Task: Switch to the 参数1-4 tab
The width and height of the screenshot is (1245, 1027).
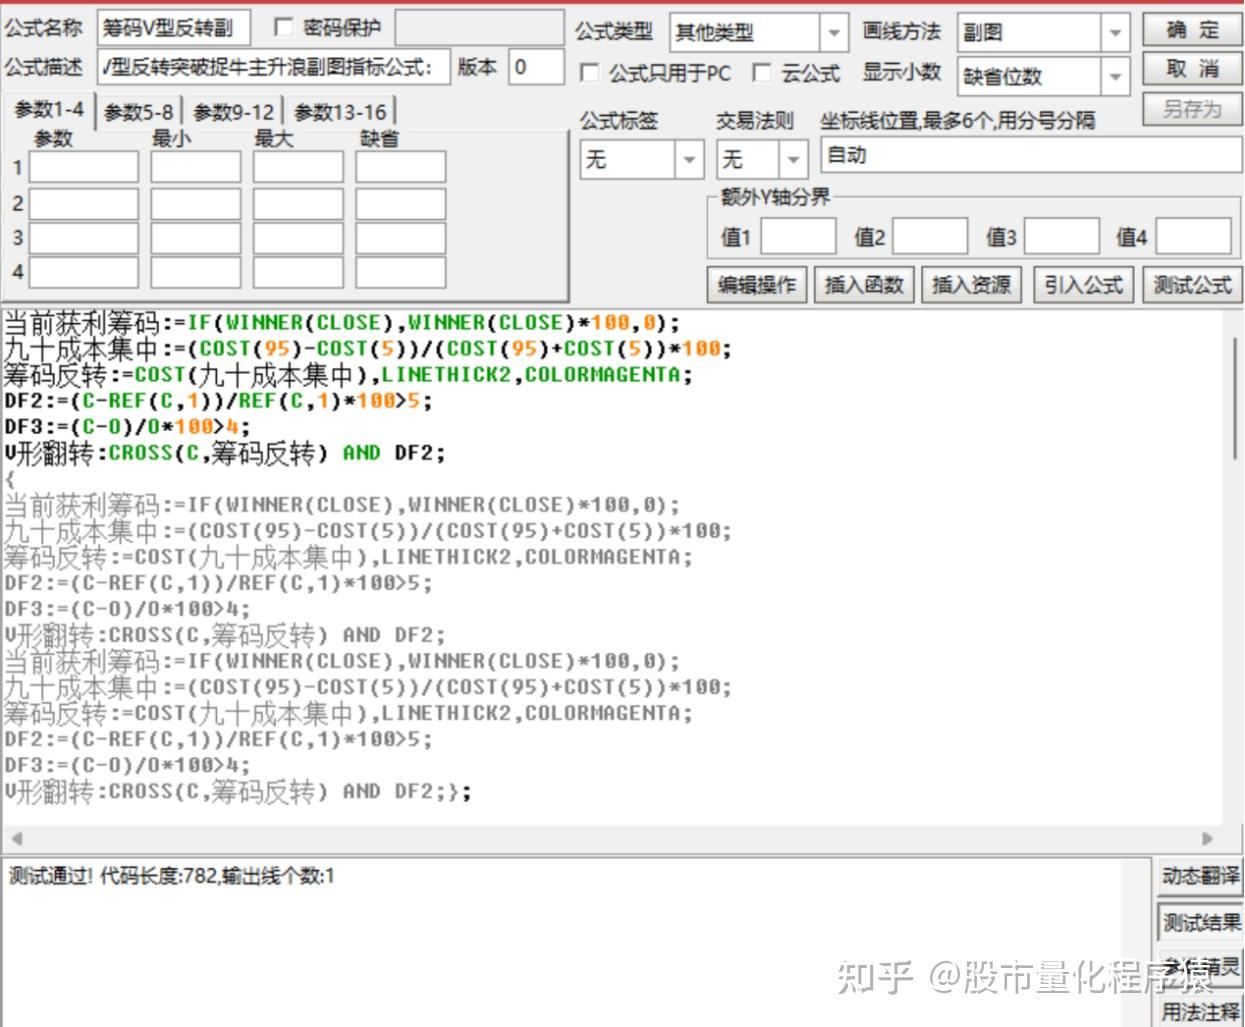Action: pyautogui.click(x=49, y=110)
